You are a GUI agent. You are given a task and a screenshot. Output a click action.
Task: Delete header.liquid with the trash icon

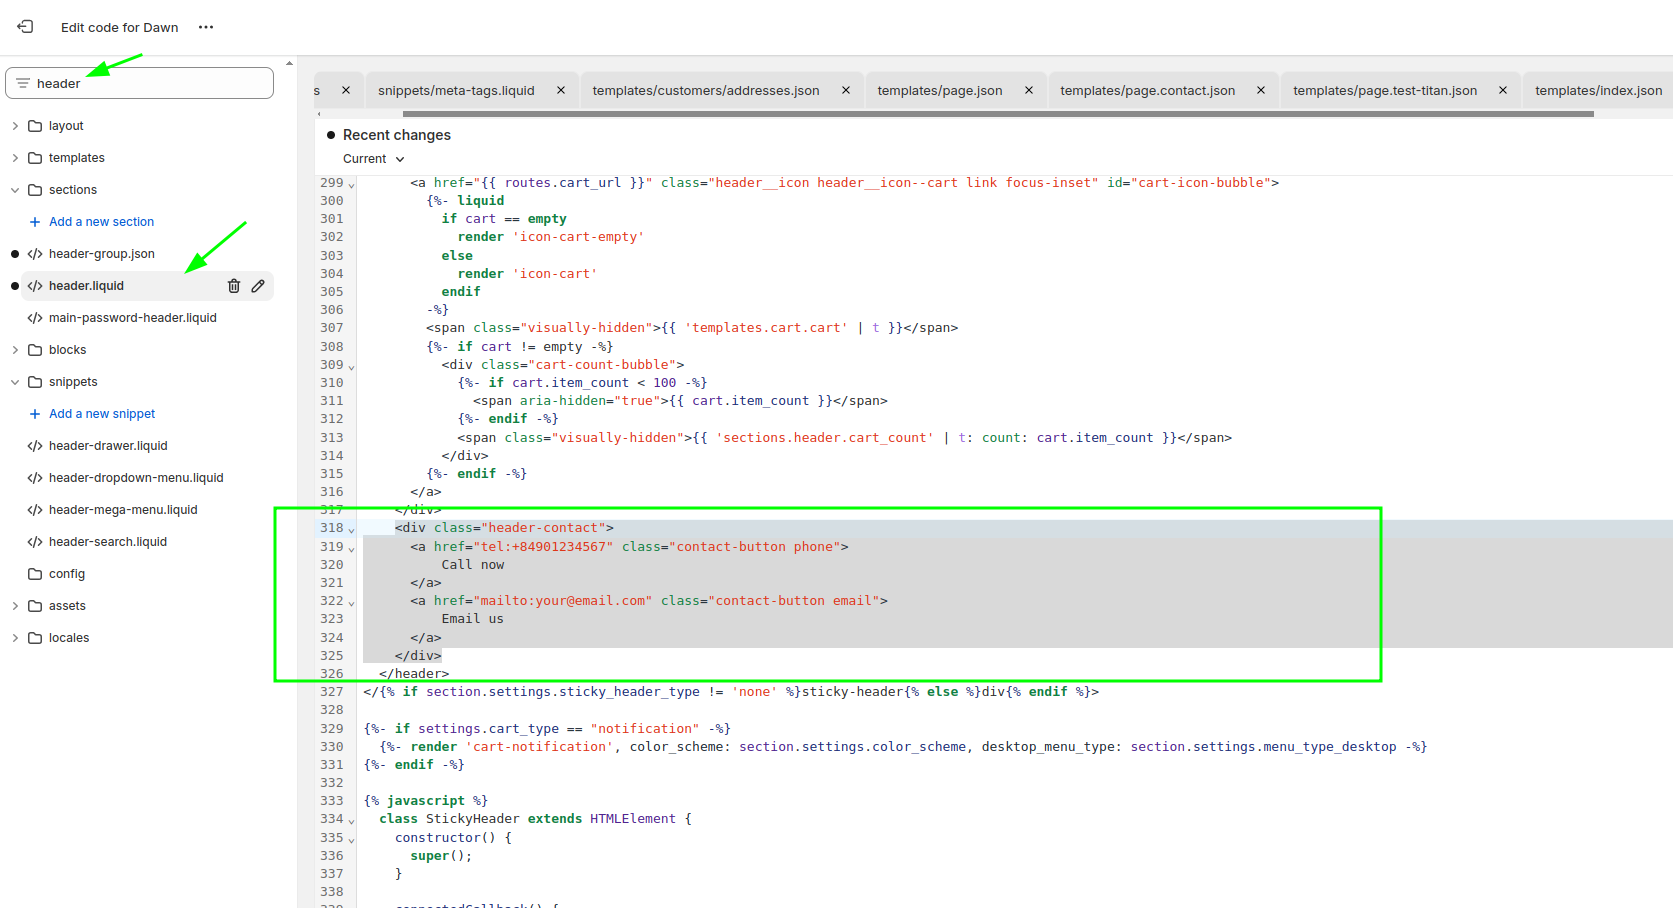[234, 286]
